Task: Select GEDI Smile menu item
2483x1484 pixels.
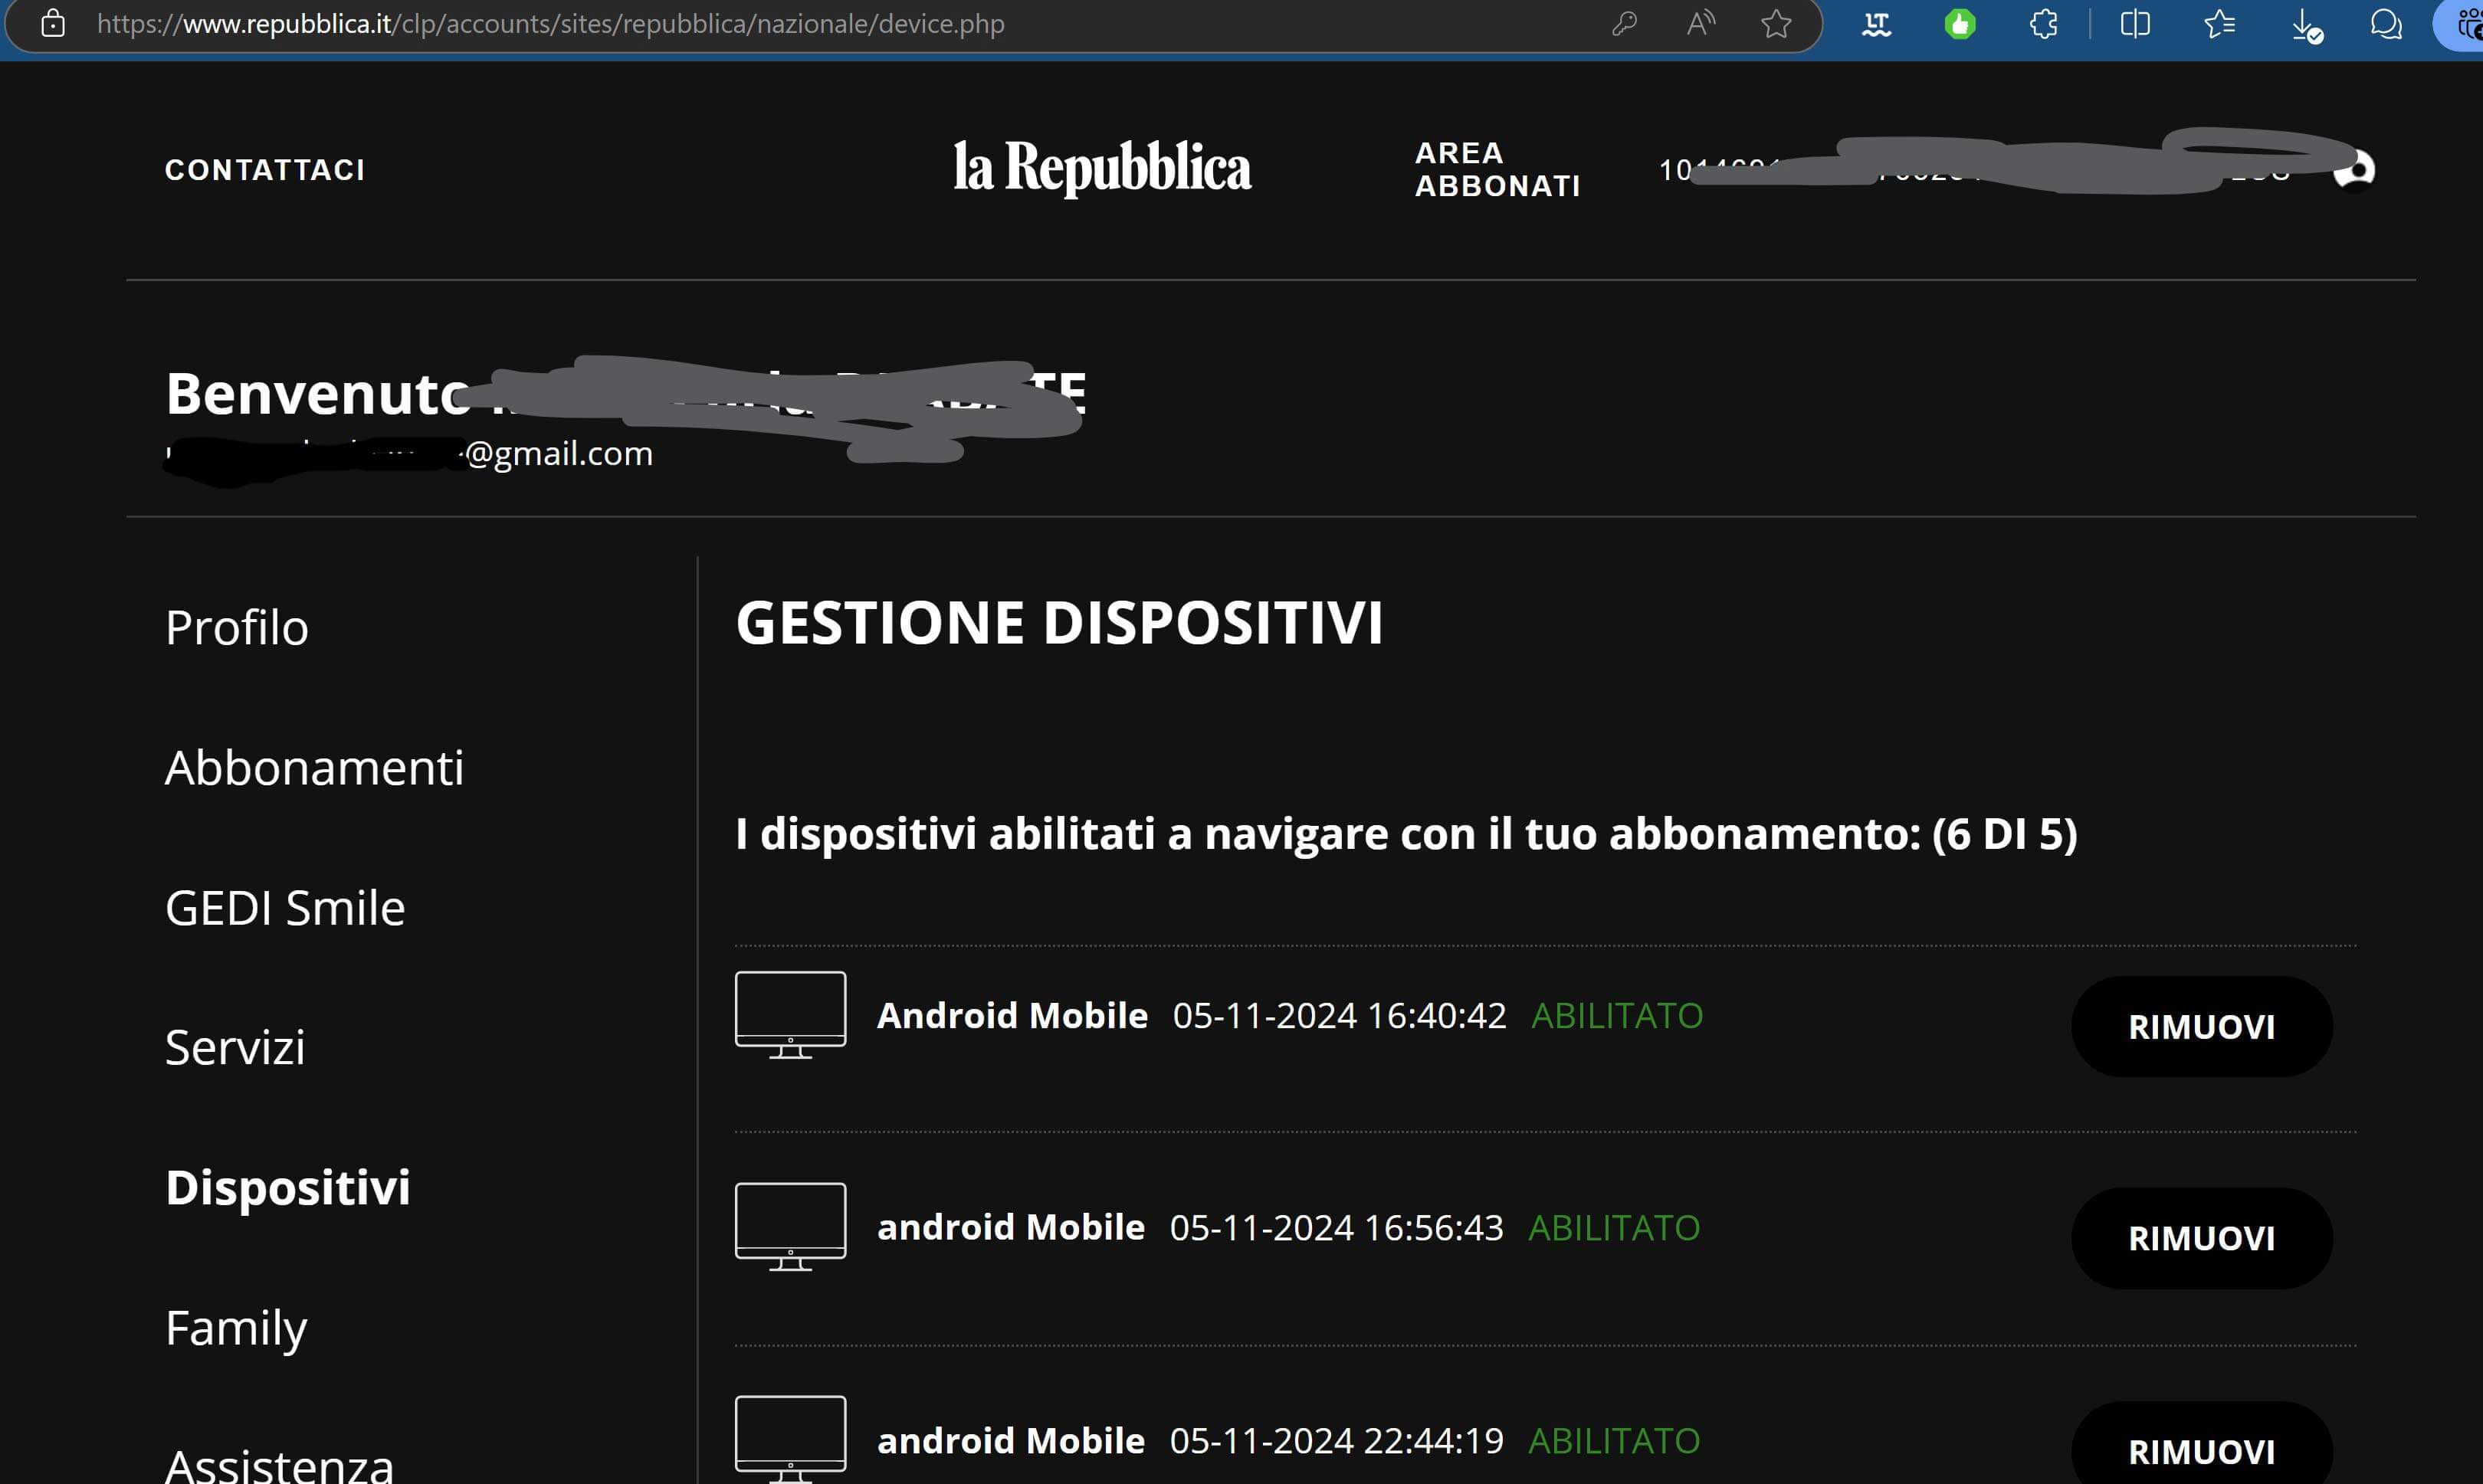Action: [285, 908]
